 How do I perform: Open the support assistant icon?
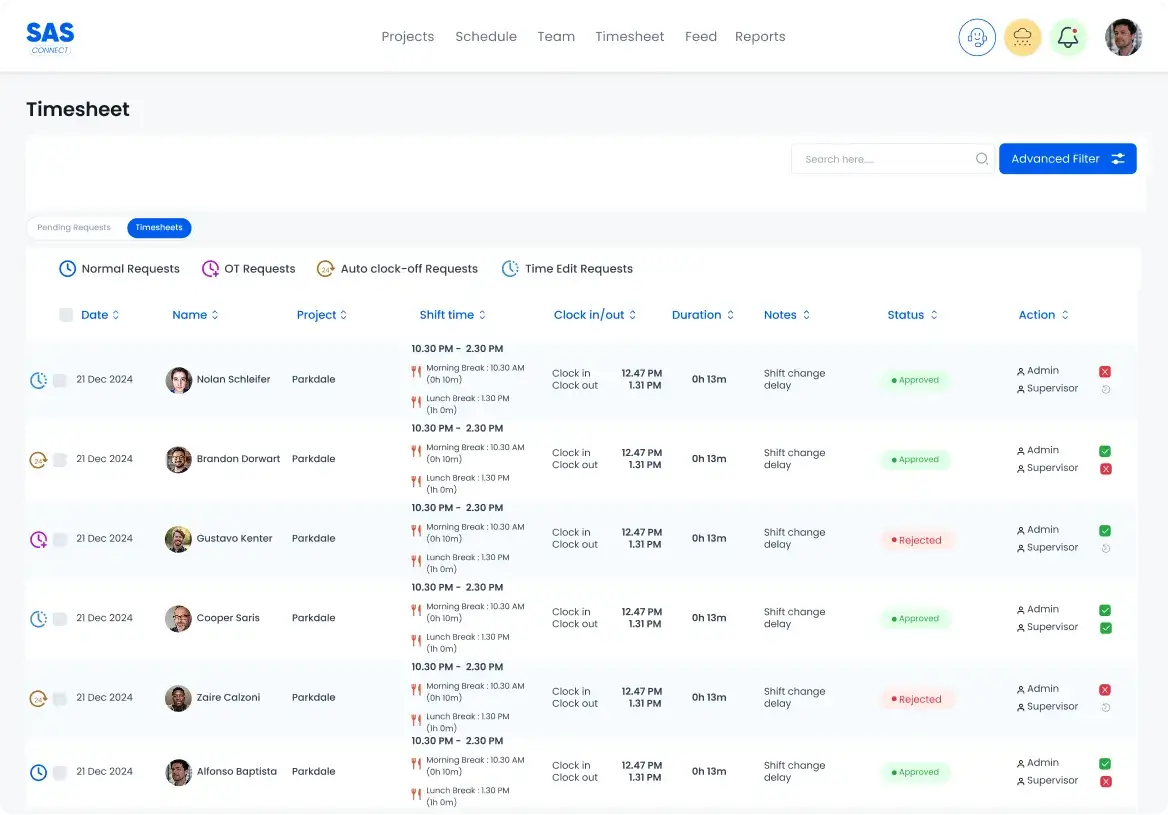point(977,37)
